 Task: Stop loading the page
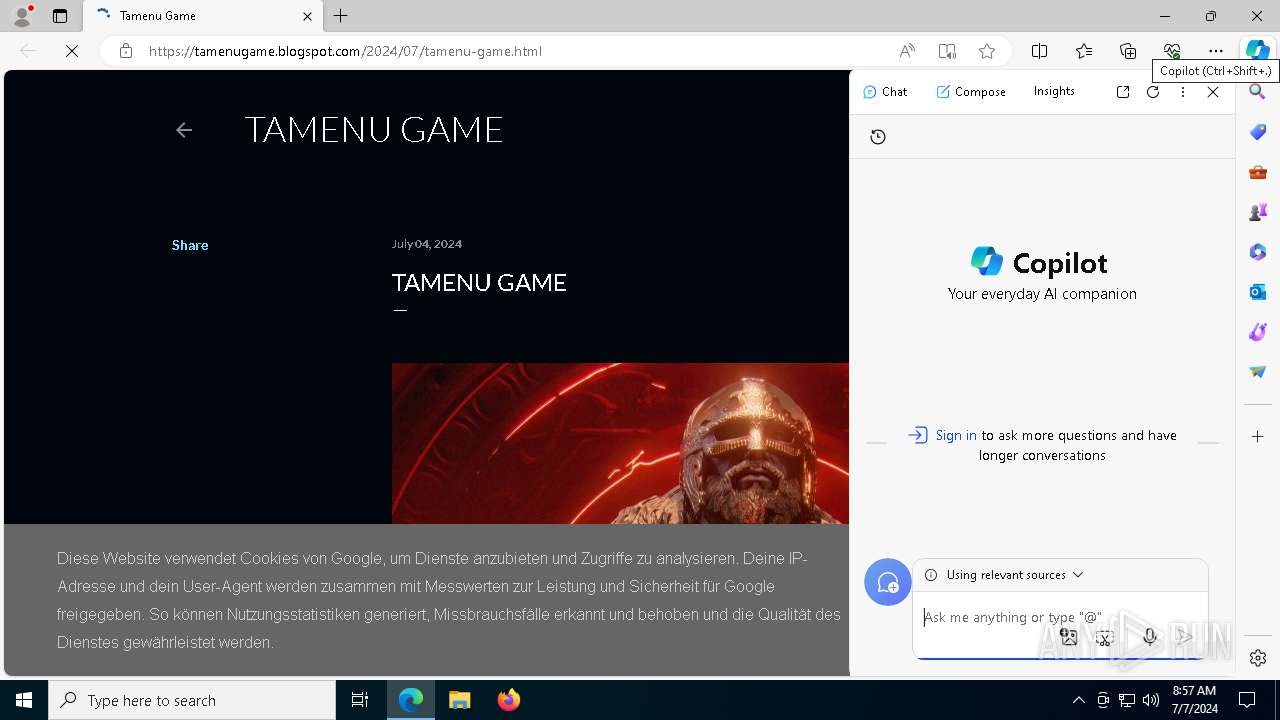click(72, 51)
